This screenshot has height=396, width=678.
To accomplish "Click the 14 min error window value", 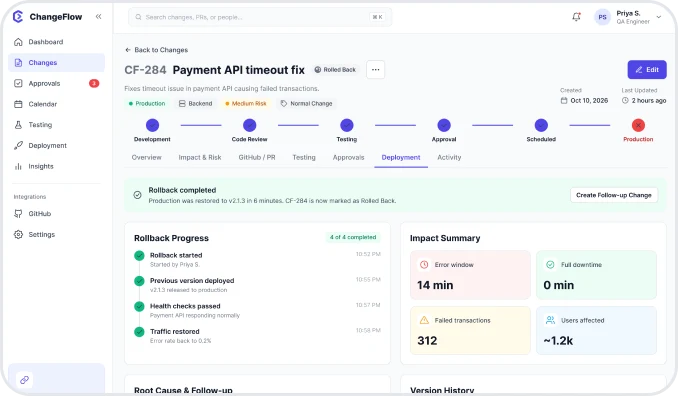I will pos(435,285).
